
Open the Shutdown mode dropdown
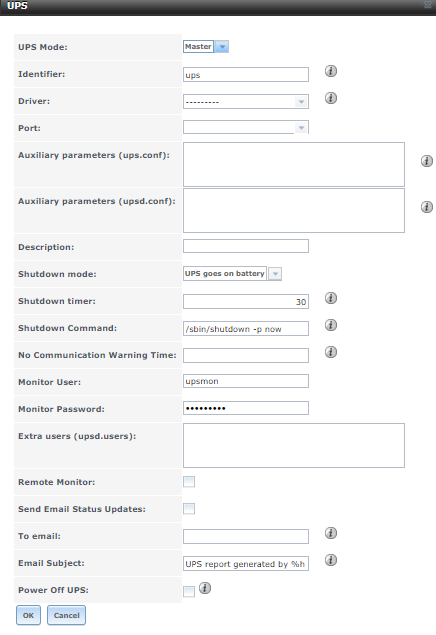point(232,274)
